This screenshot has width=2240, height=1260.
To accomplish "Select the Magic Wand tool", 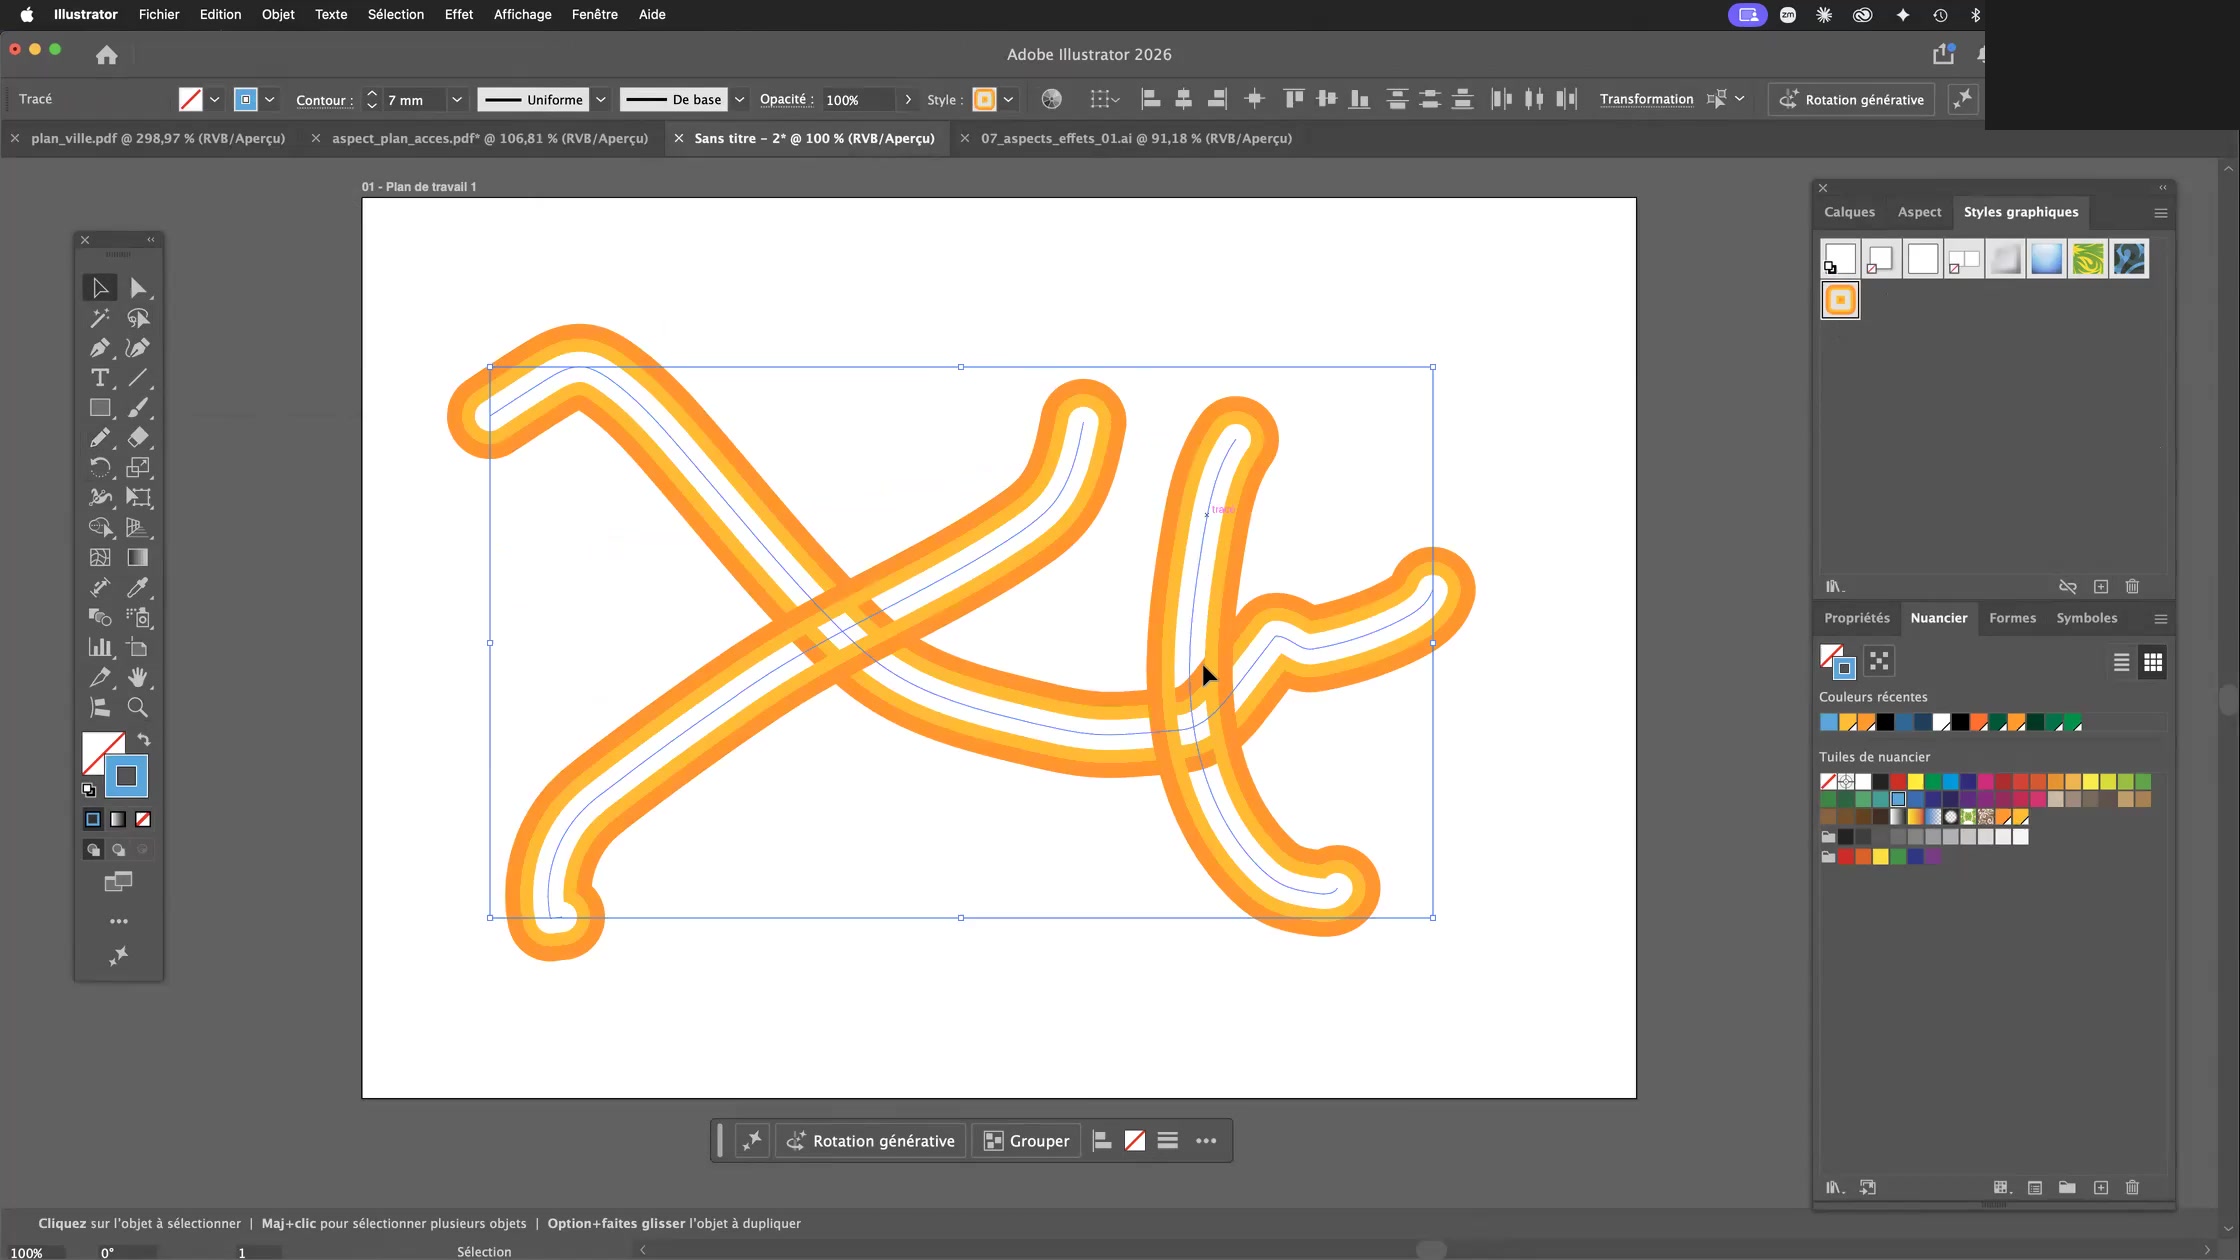I will pos(100,318).
